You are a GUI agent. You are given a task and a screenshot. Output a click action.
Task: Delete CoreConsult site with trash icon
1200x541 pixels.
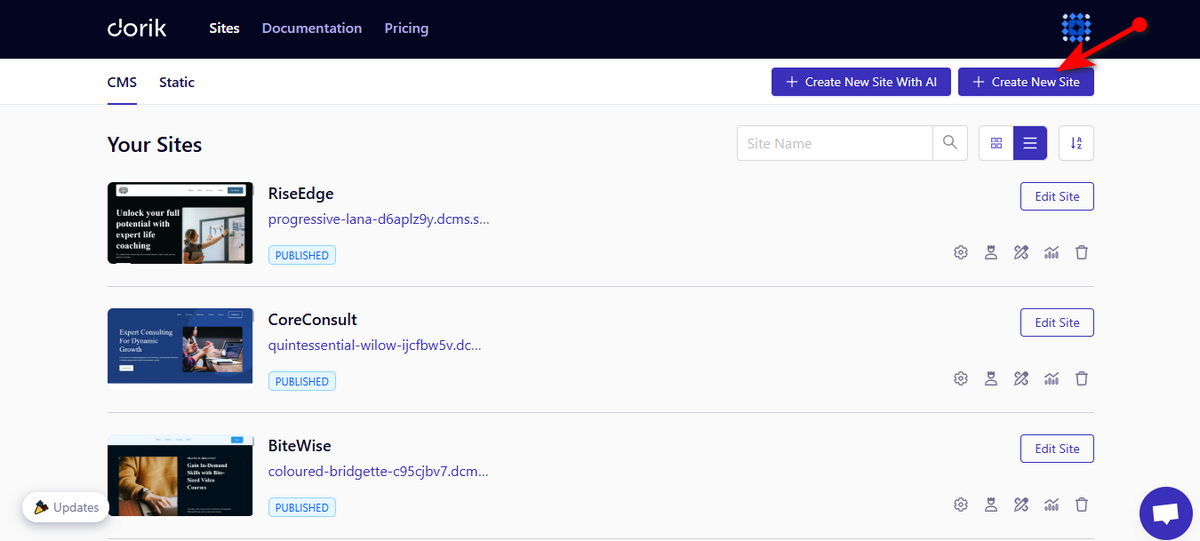[x=1081, y=379]
